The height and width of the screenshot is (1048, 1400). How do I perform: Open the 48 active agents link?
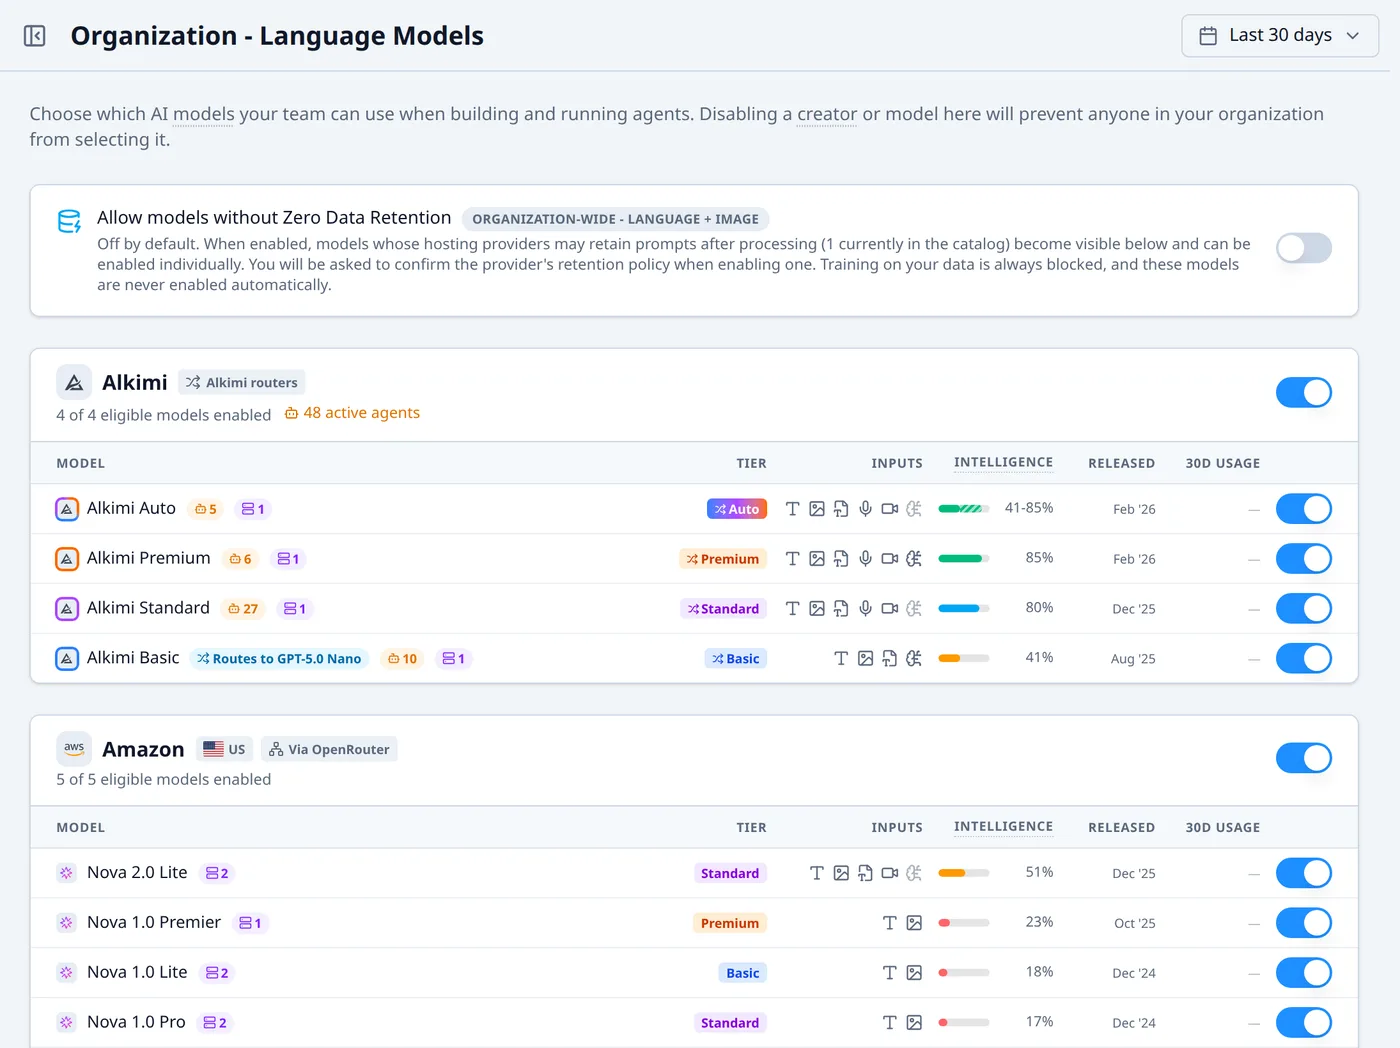coord(352,413)
